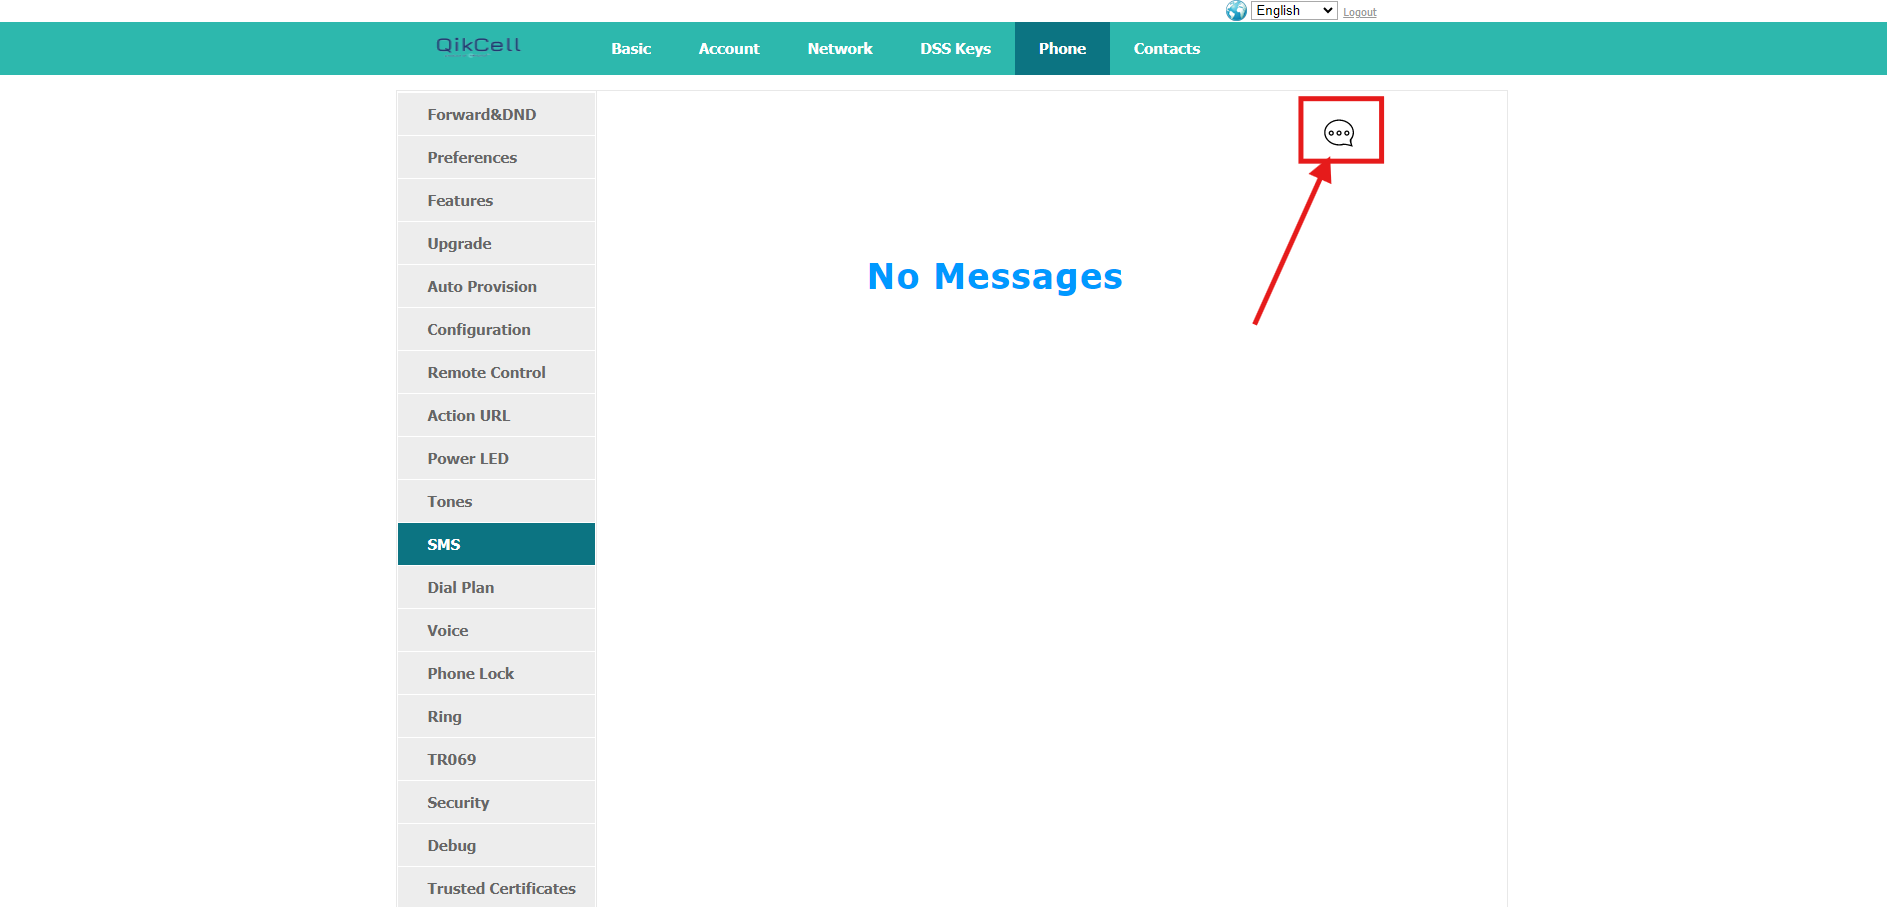Open Forward&DND in the sidebar

(x=496, y=114)
